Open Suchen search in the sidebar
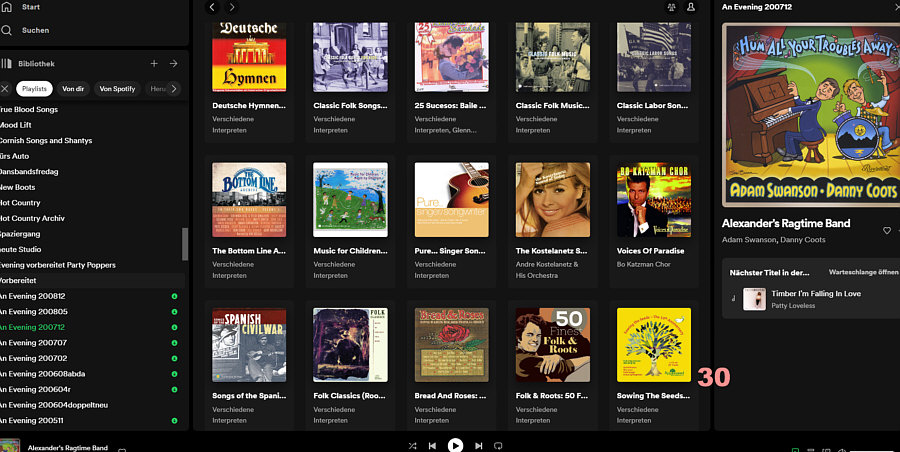900x452 pixels. (x=35, y=30)
